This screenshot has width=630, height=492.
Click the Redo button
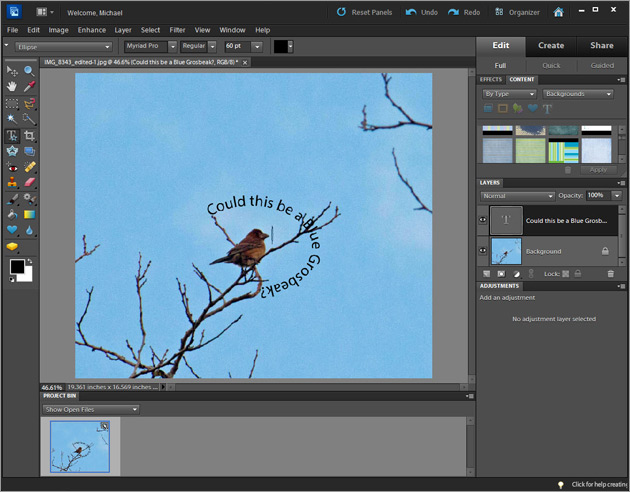pyautogui.click(x=464, y=12)
